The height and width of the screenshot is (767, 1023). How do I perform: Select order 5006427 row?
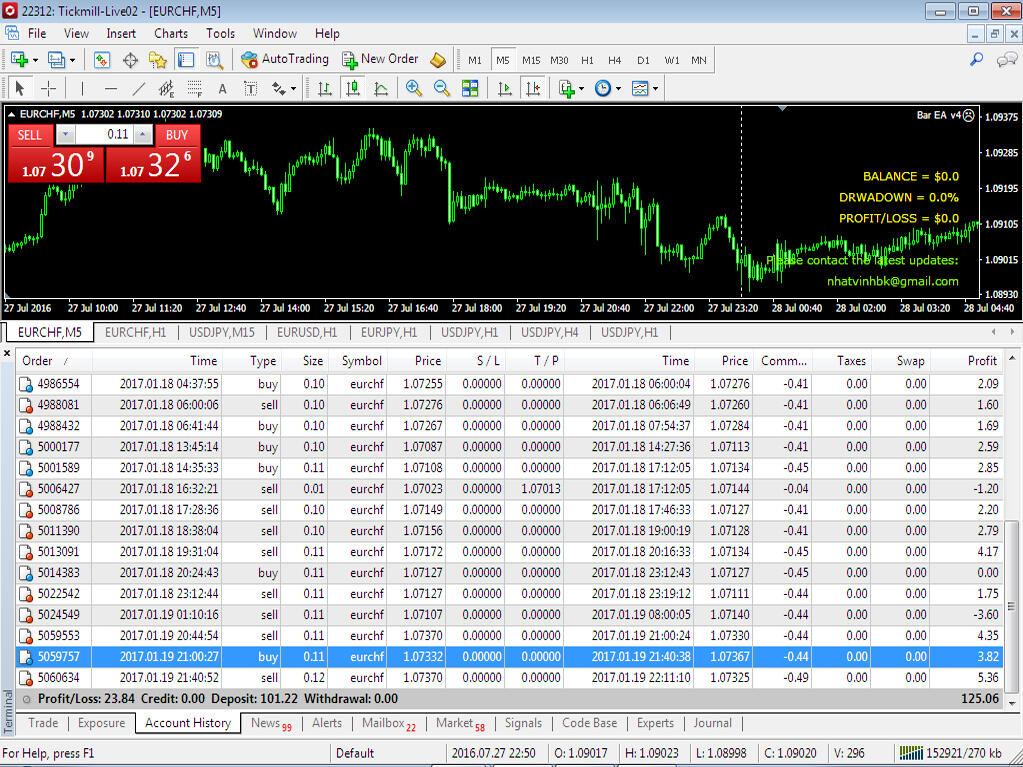pyautogui.click(x=511, y=489)
